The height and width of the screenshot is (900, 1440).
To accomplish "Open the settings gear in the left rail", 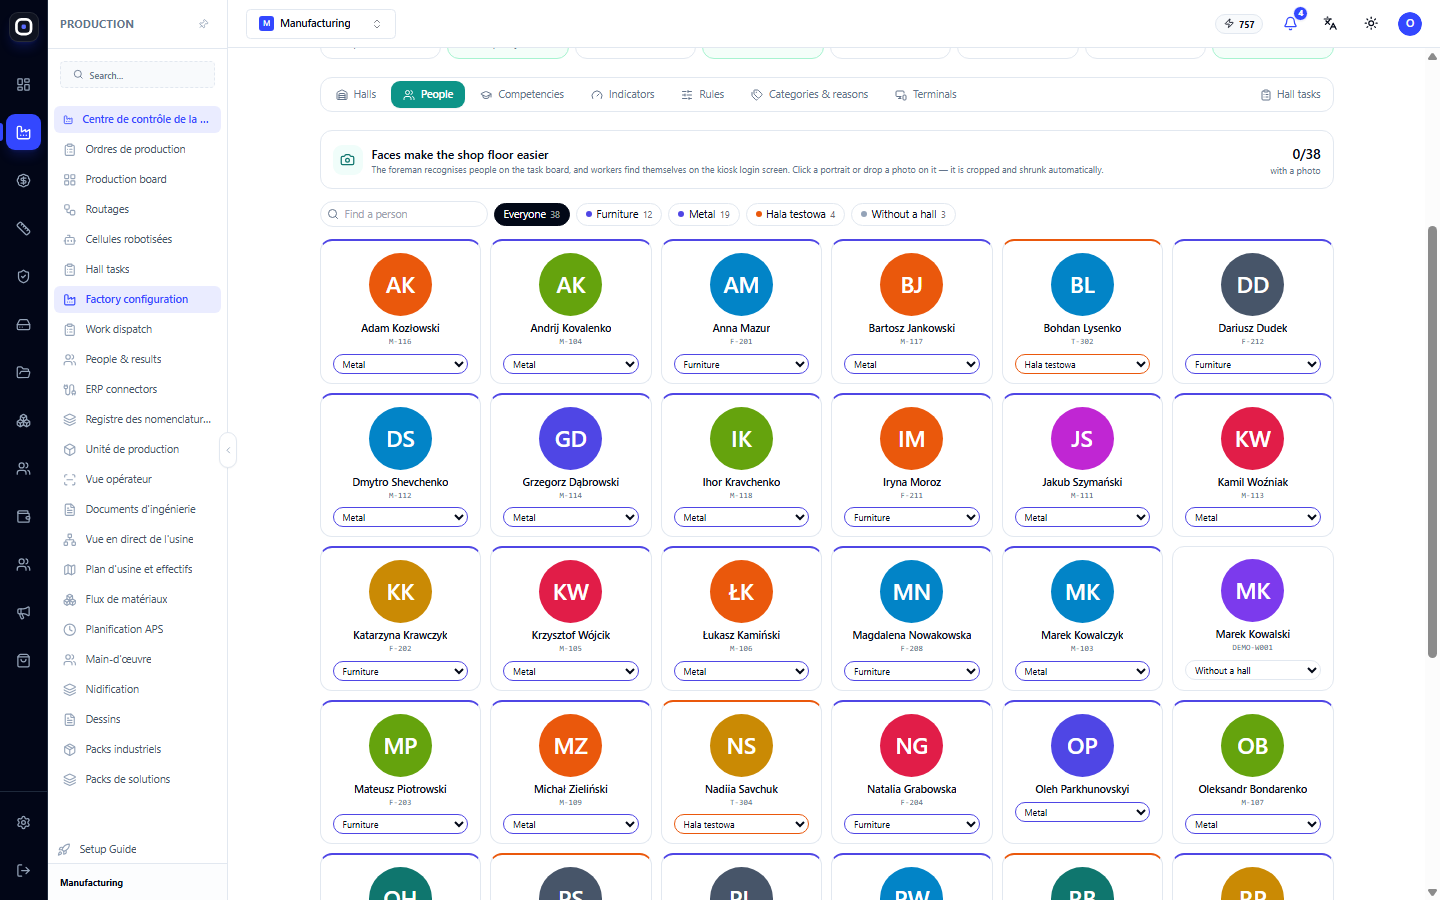I will [24, 822].
